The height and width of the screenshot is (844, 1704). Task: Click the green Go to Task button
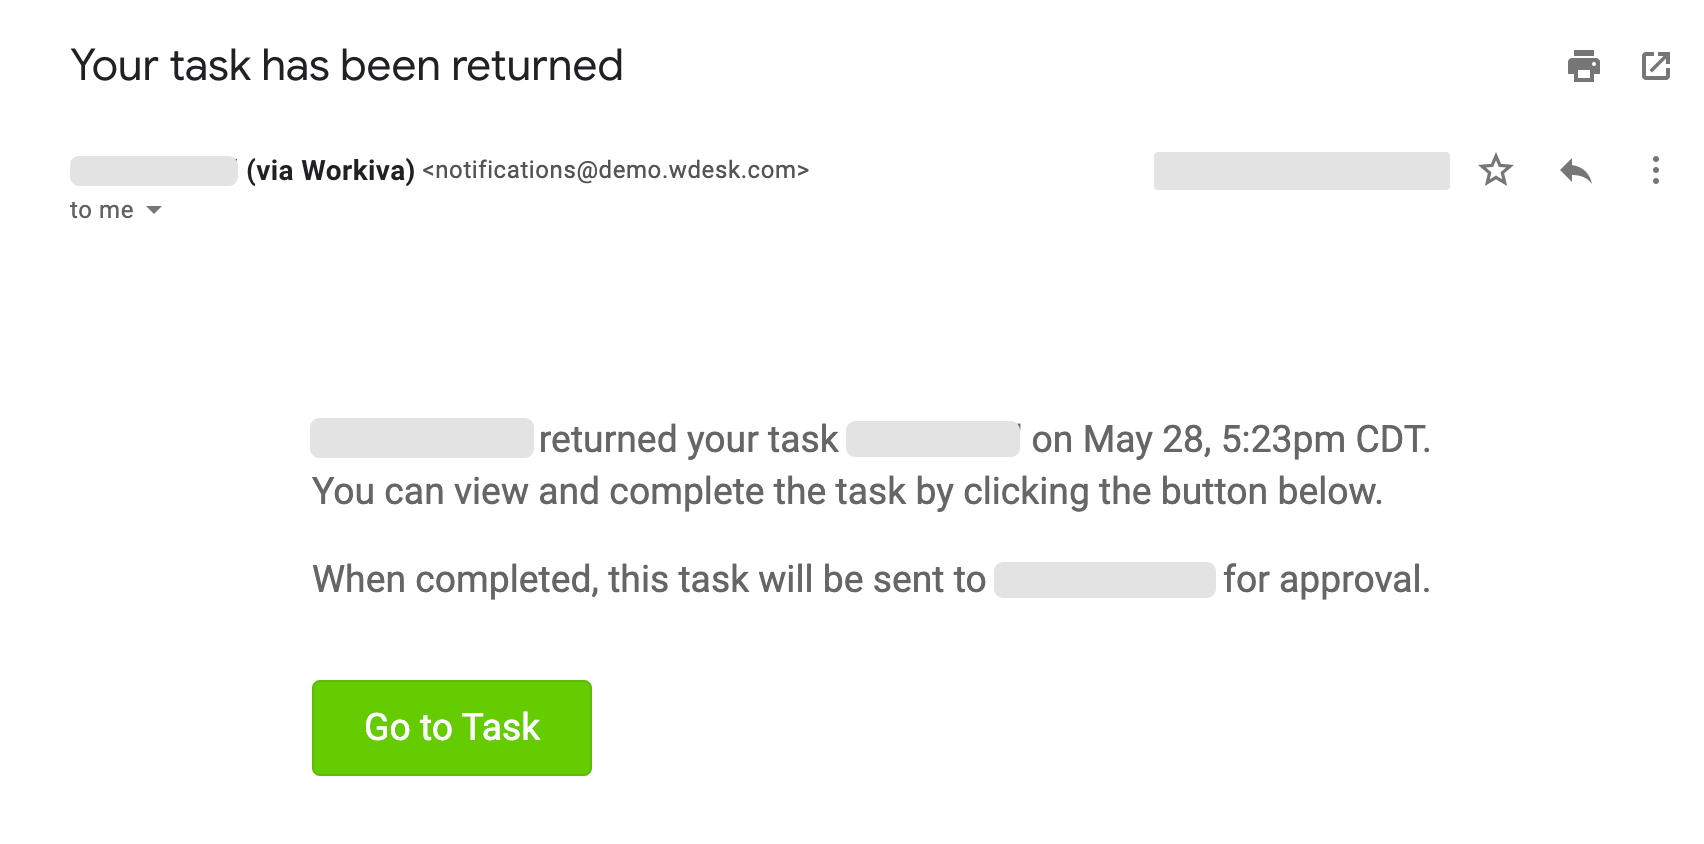point(452,727)
